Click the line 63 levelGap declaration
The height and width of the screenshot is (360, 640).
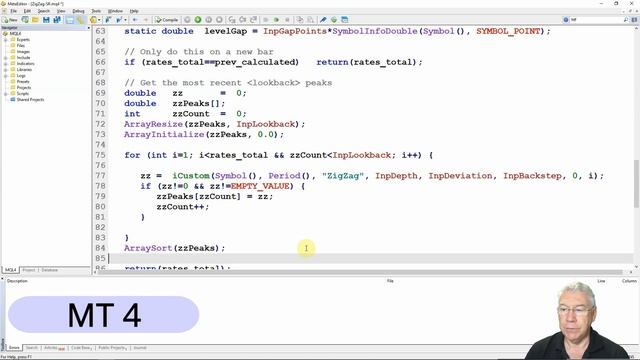[x=337, y=31]
